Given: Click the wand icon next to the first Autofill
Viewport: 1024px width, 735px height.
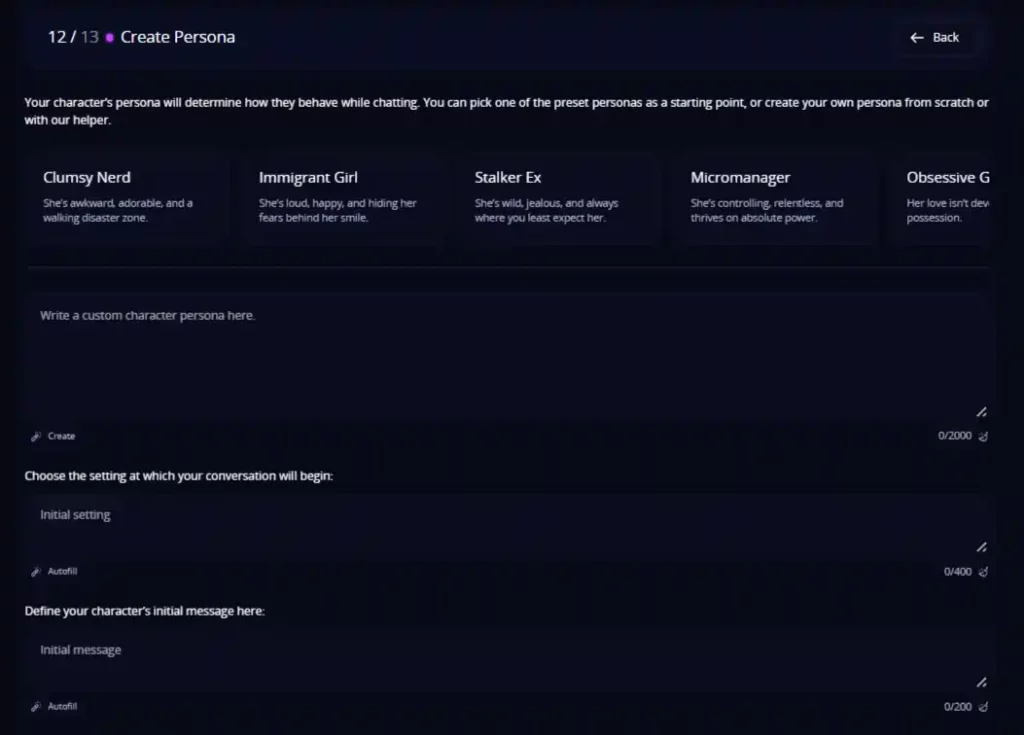Looking at the screenshot, I should click(x=36, y=571).
